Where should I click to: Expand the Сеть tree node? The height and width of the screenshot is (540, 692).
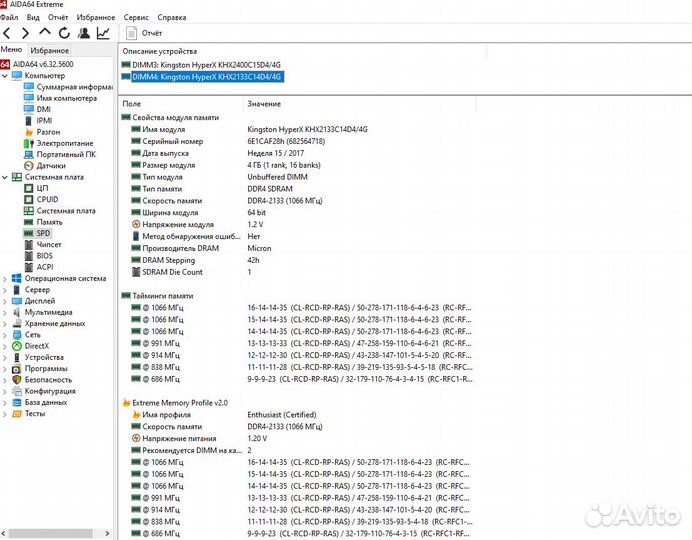(5, 335)
